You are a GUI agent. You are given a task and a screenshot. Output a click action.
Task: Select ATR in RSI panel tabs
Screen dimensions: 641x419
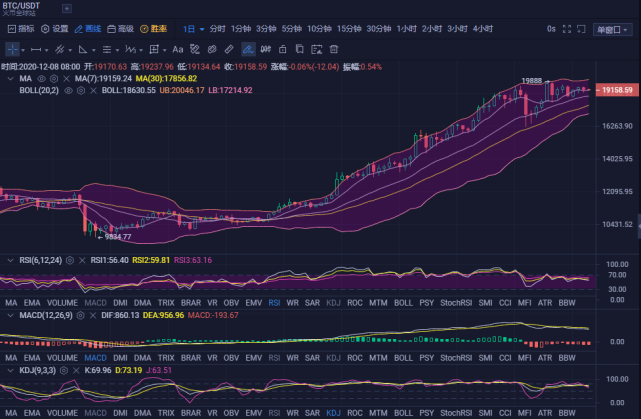pyautogui.click(x=545, y=303)
